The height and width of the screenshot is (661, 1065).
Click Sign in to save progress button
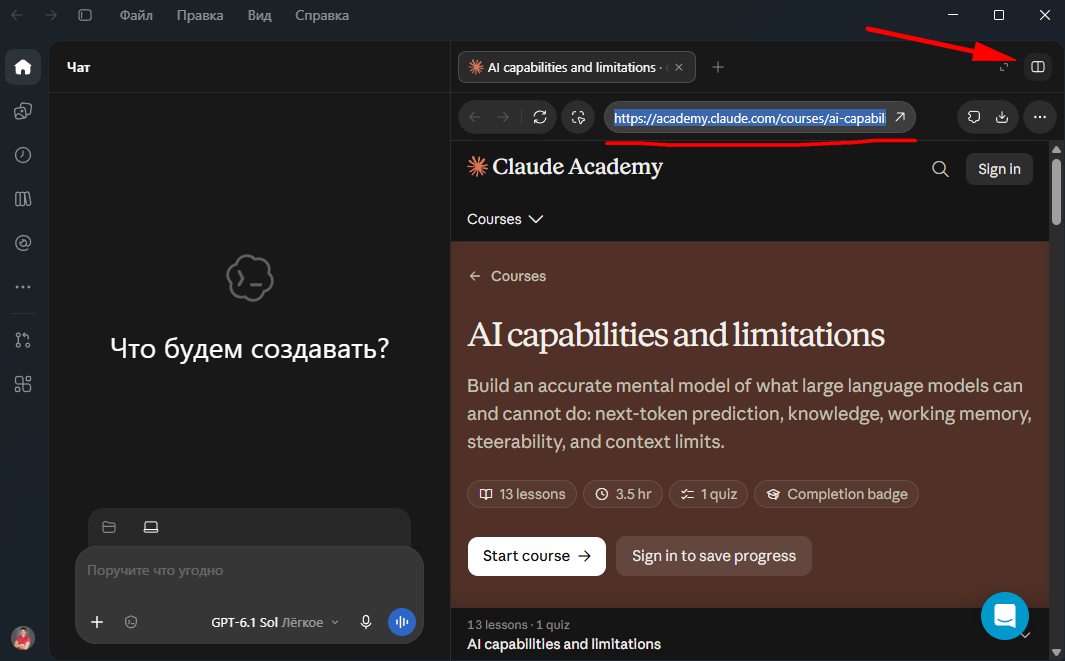[714, 556]
